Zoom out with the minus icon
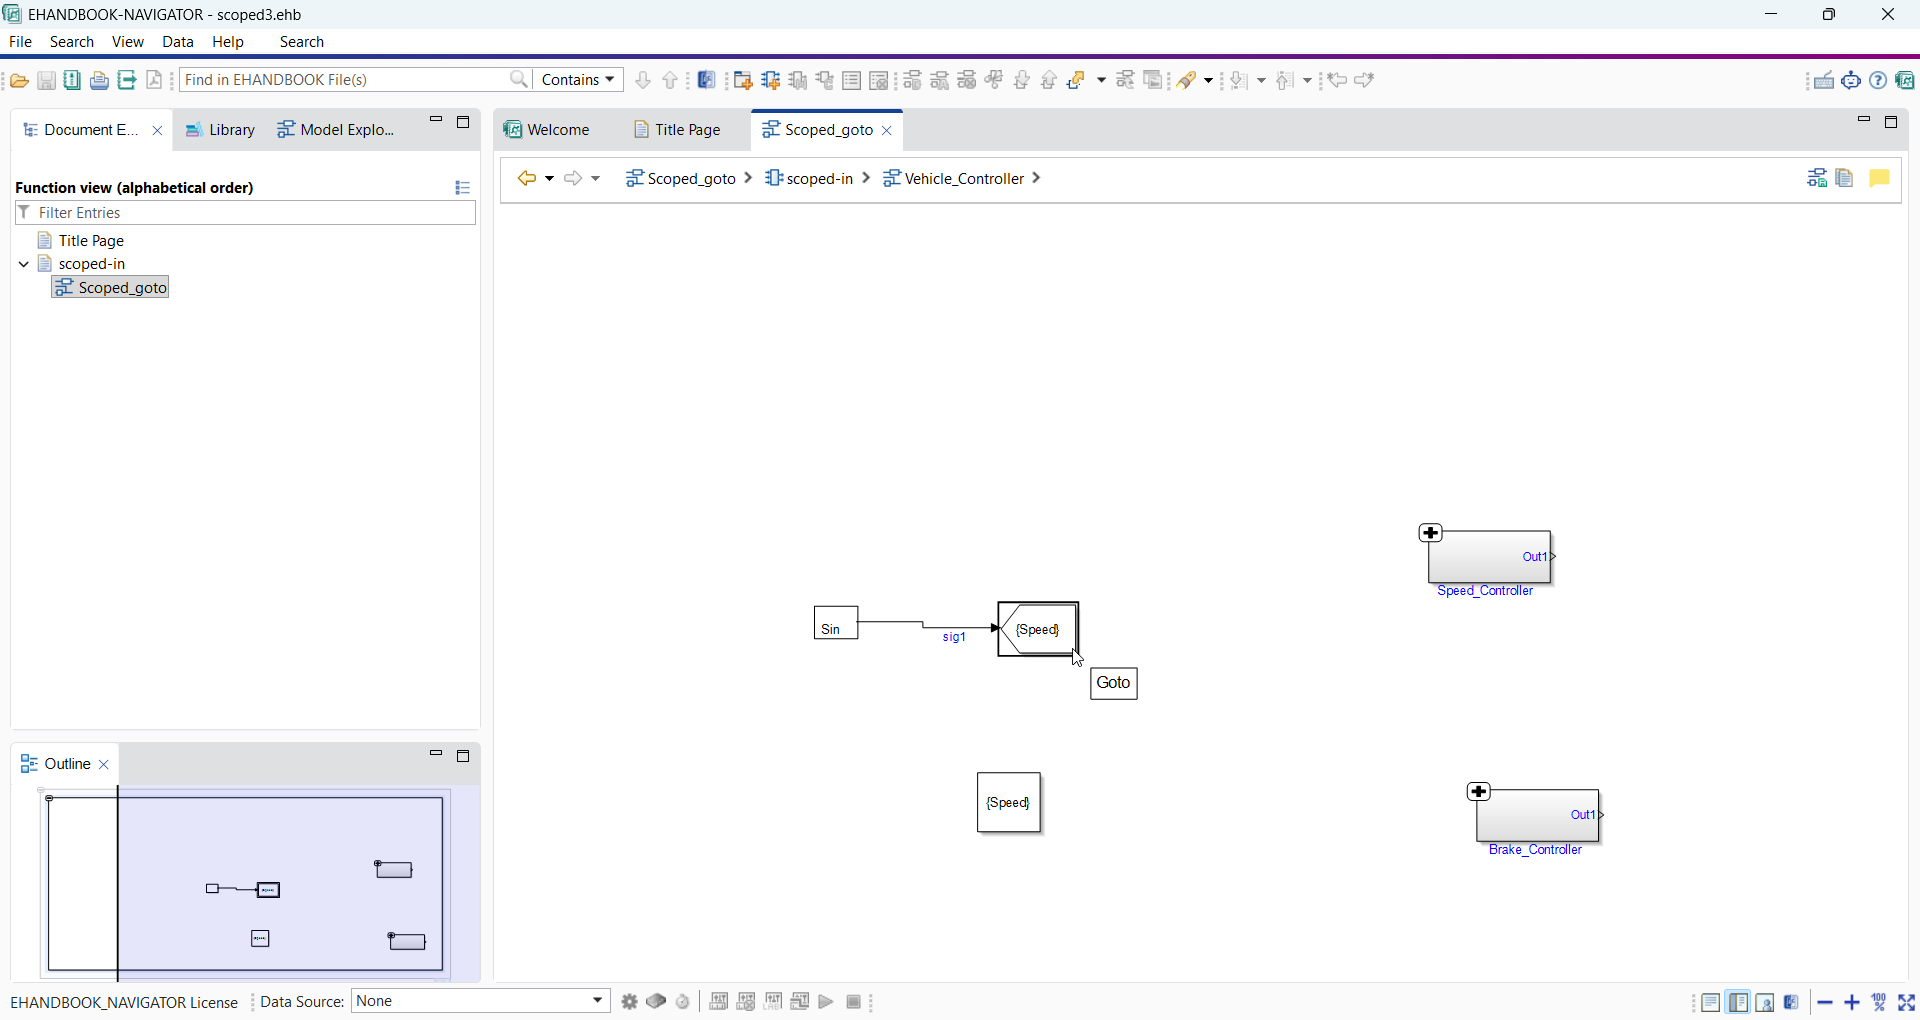The image size is (1920, 1020). (x=1825, y=1002)
